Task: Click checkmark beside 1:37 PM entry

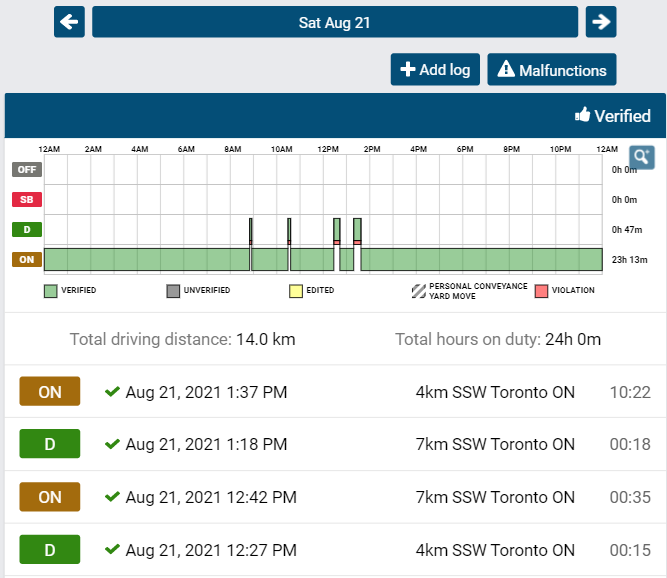Action: point(112,391)
